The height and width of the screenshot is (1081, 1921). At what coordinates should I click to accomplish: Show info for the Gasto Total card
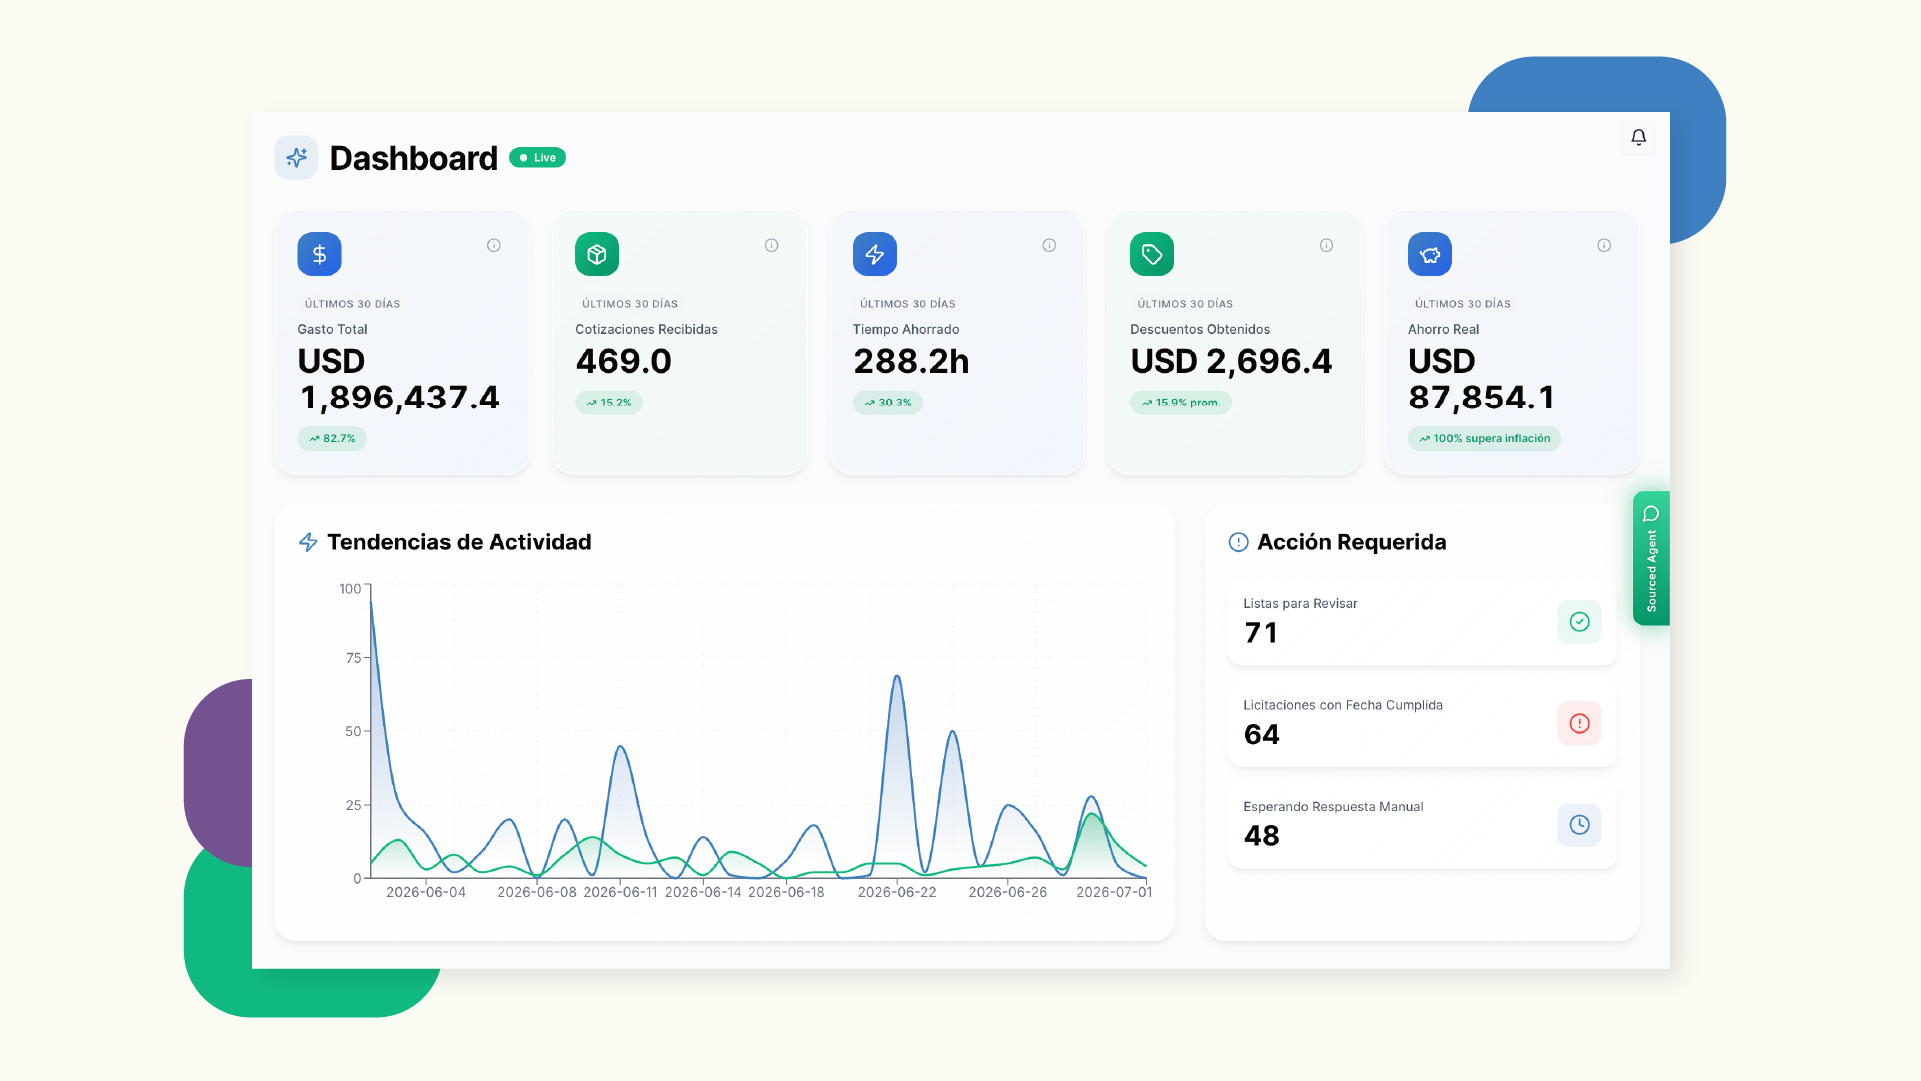coord(494,245)
